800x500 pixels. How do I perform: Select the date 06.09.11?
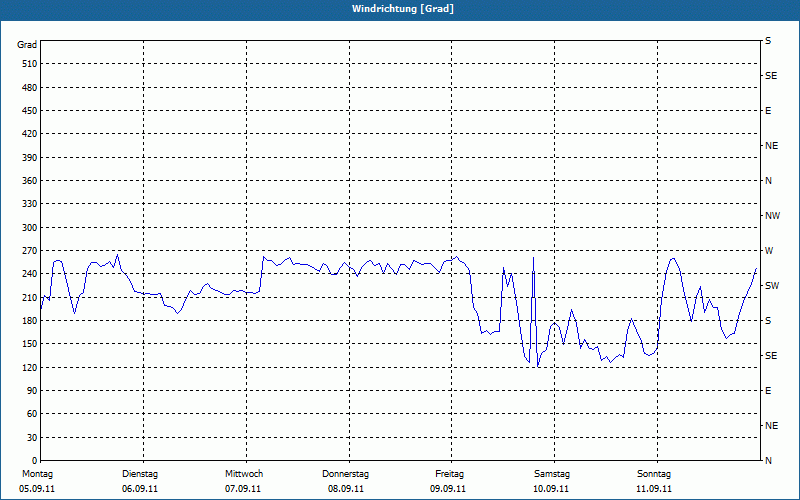click(x=140, y=489)
